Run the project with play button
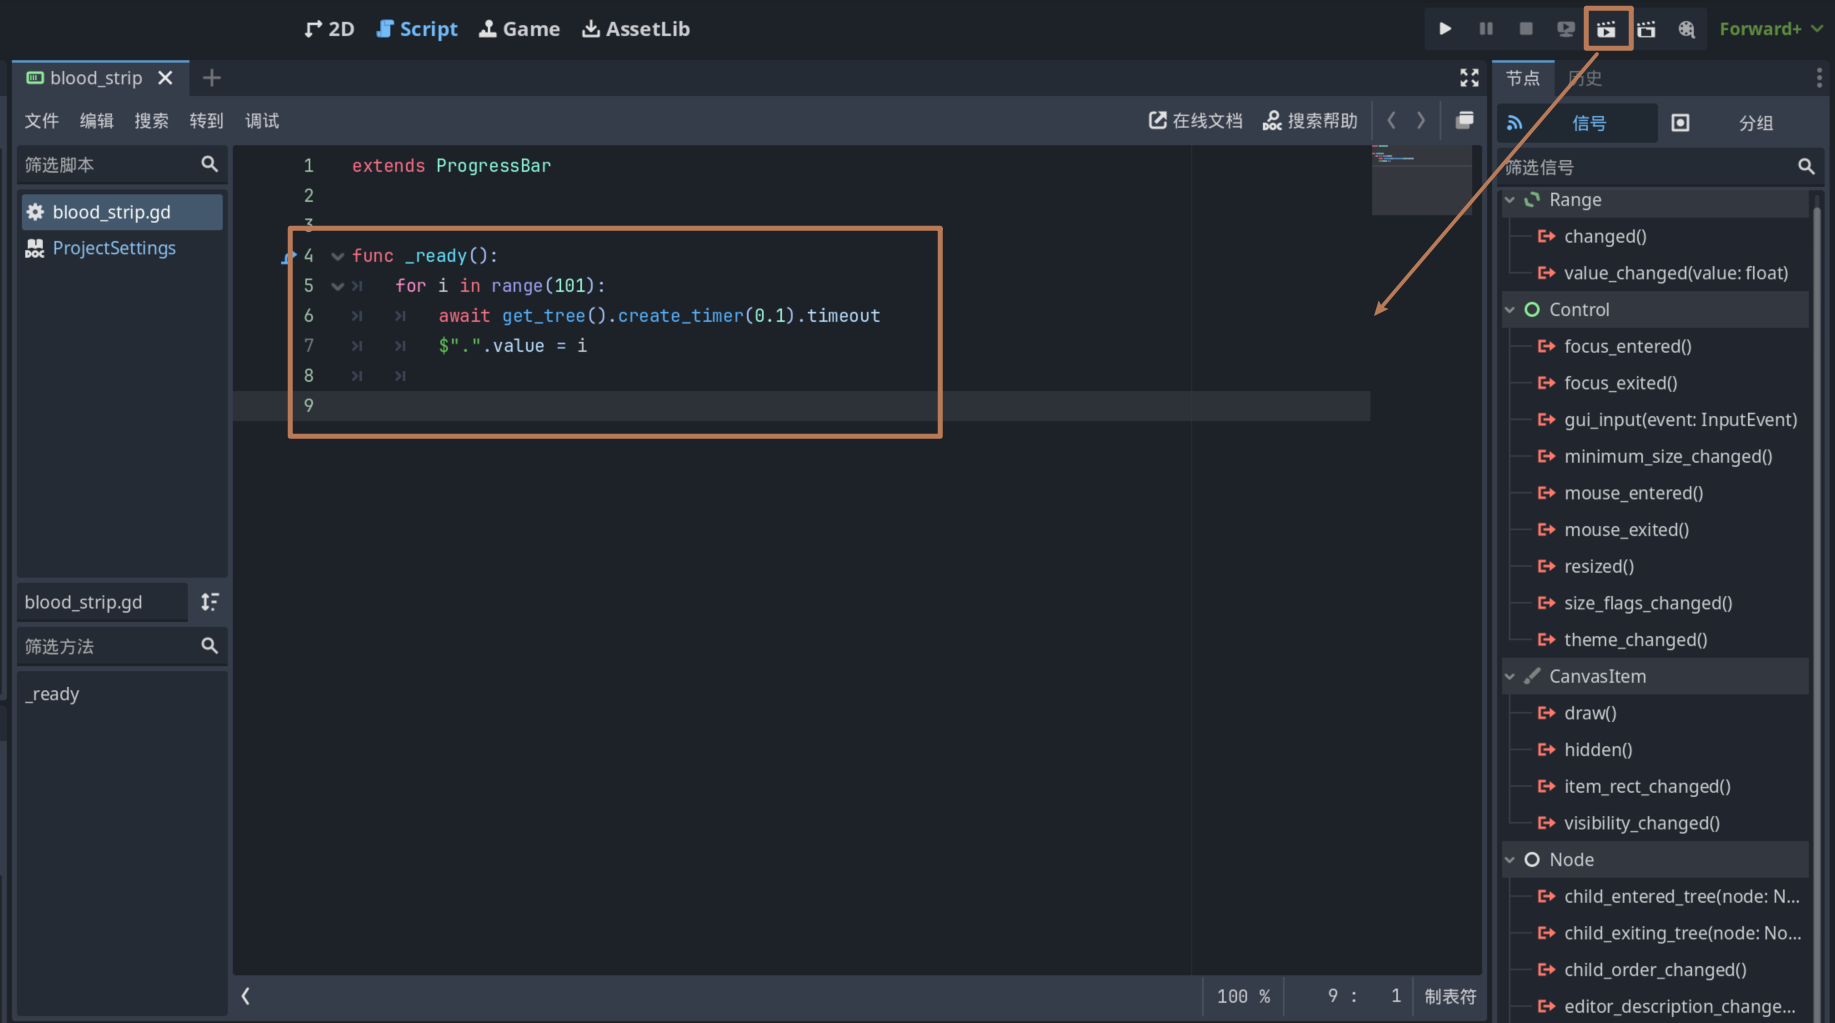This screenshot has height=1023, width=1835. point(1445,29)
